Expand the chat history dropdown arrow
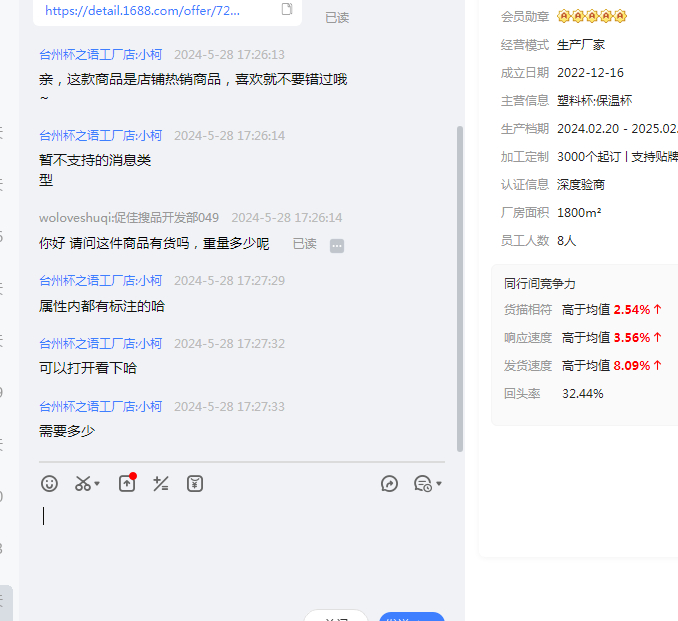Viewport: 678px width, 621px height. pos(438,484)
